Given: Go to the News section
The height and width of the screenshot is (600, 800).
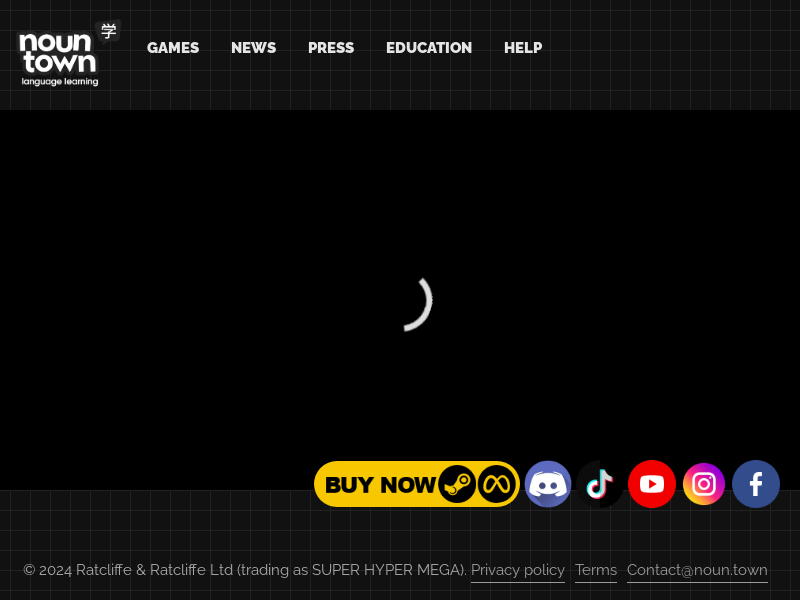Looking at the screenshot, I should point(253,48).
